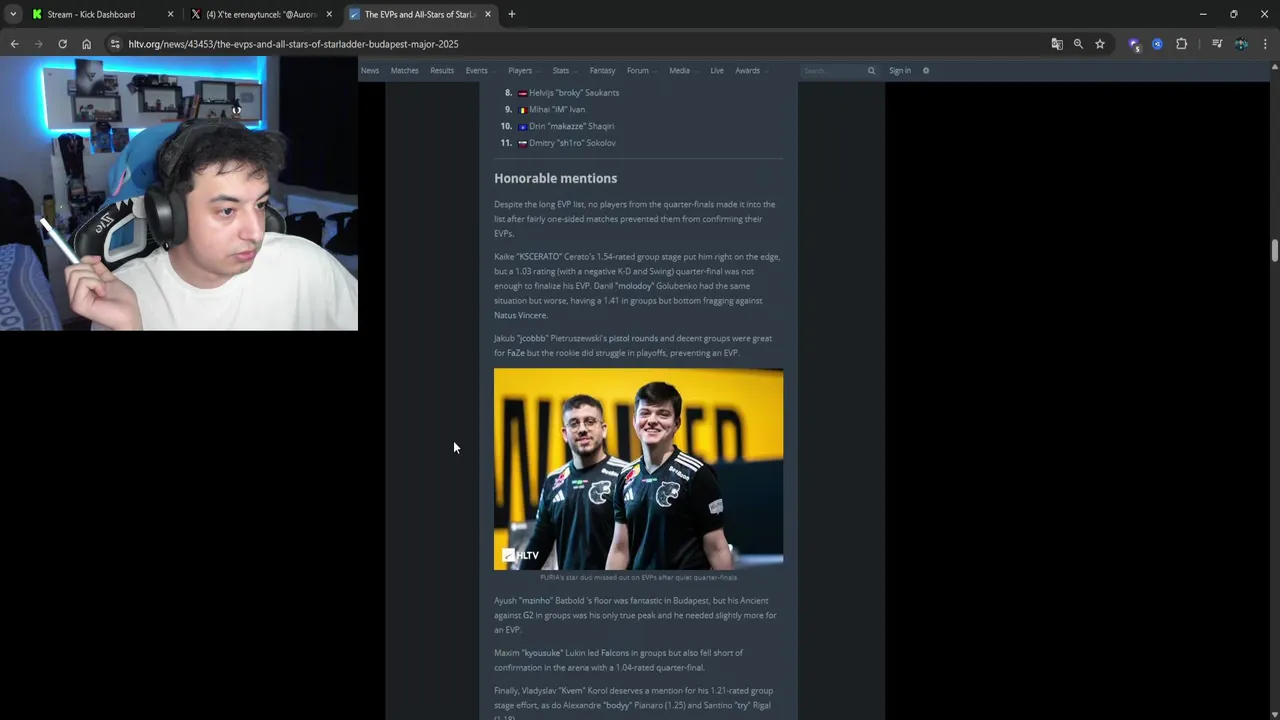Open the FURIA duo photo
Image resolution: width=1280 pixels, height=720 pixels.
pos(638,469)
